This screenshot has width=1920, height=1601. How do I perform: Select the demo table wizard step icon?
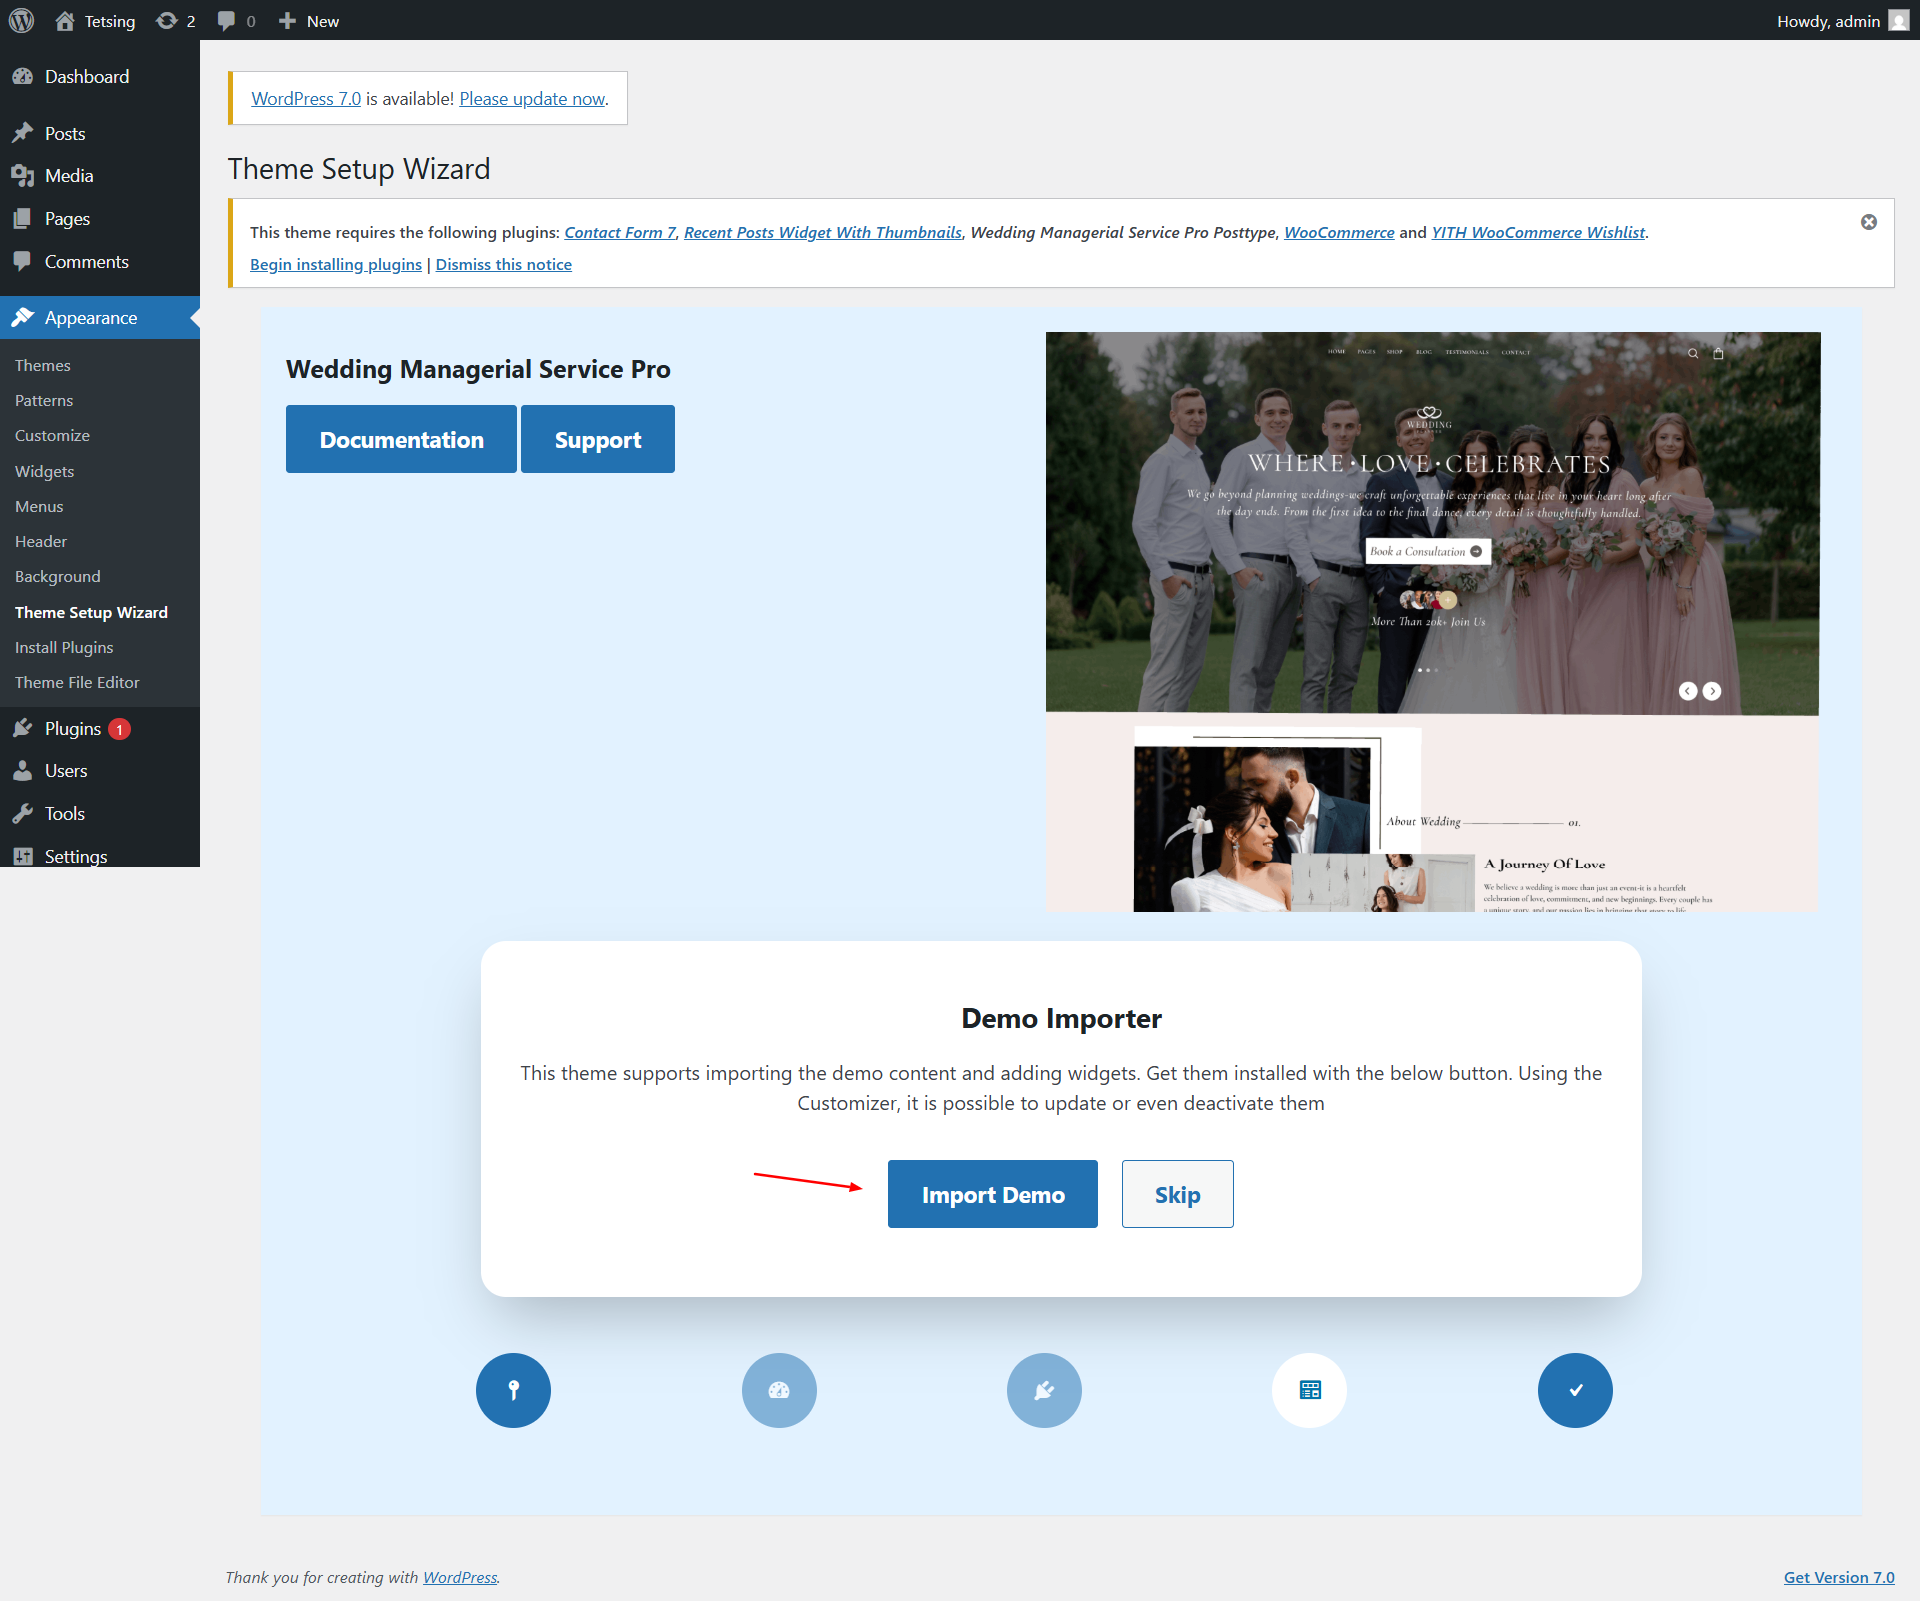point(1310,1390)
